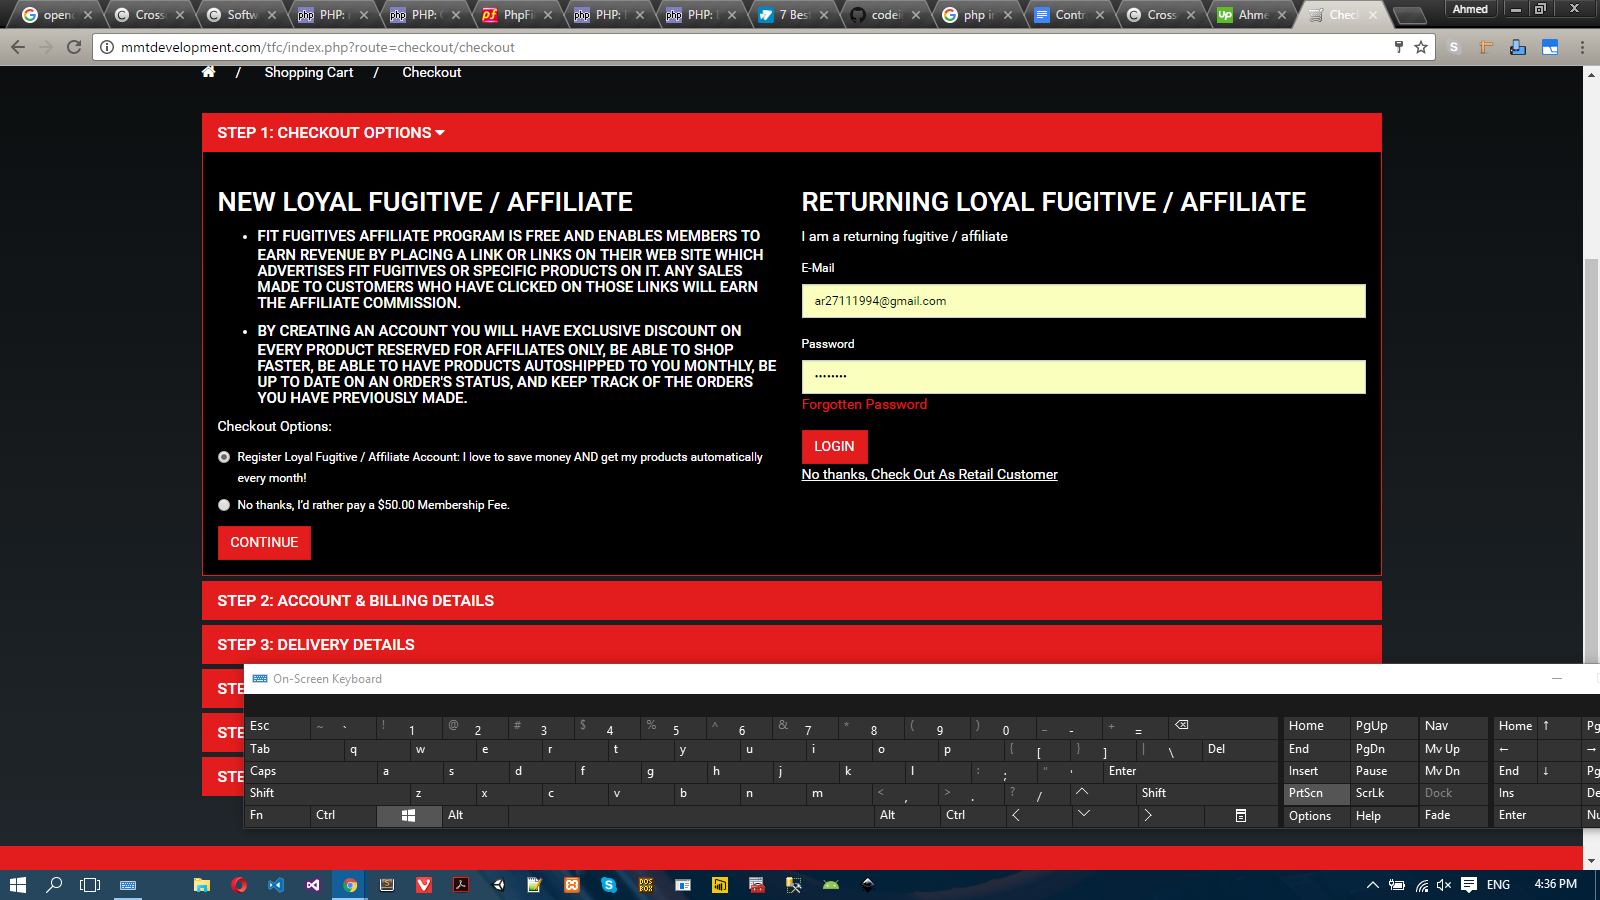Go back using the browser back arrow

18,47
